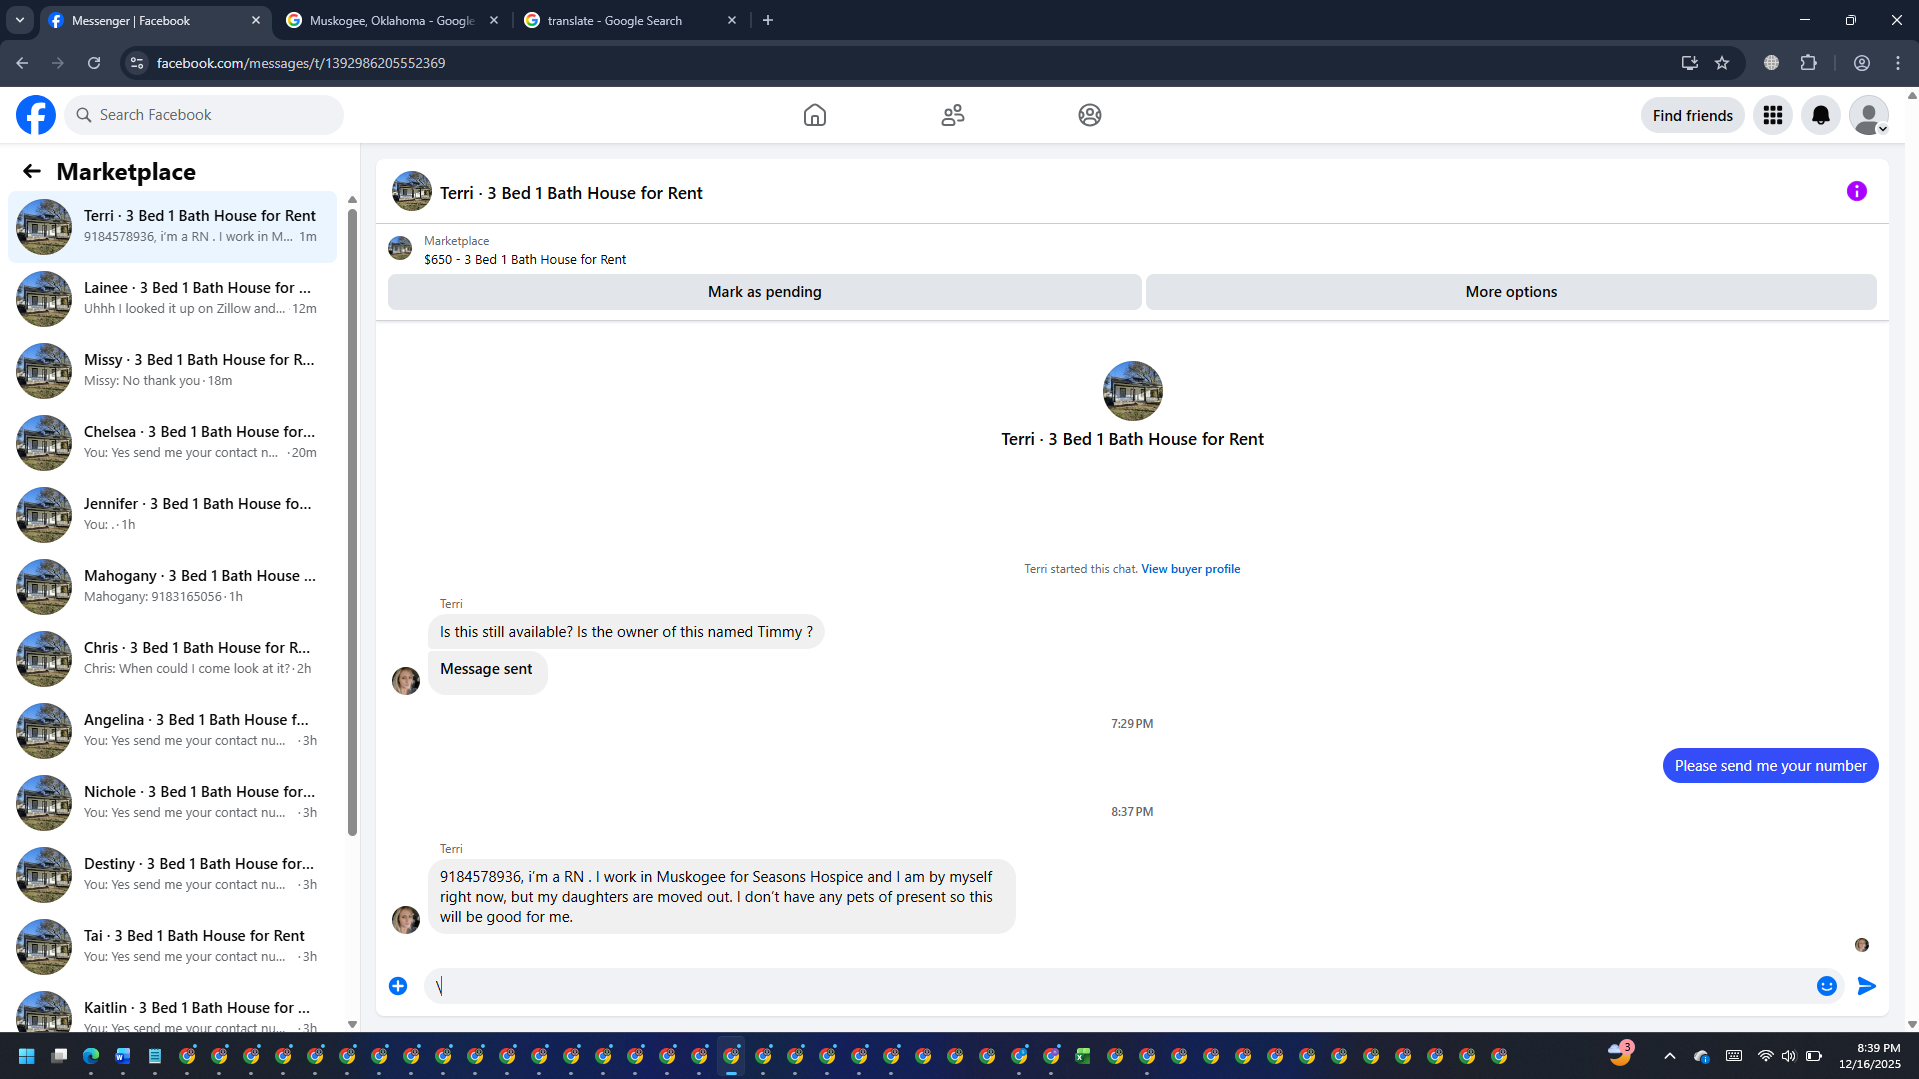Screen dimensions: 1919x1079
Task: Click the Mark as pending button
Action: point(765,292)
